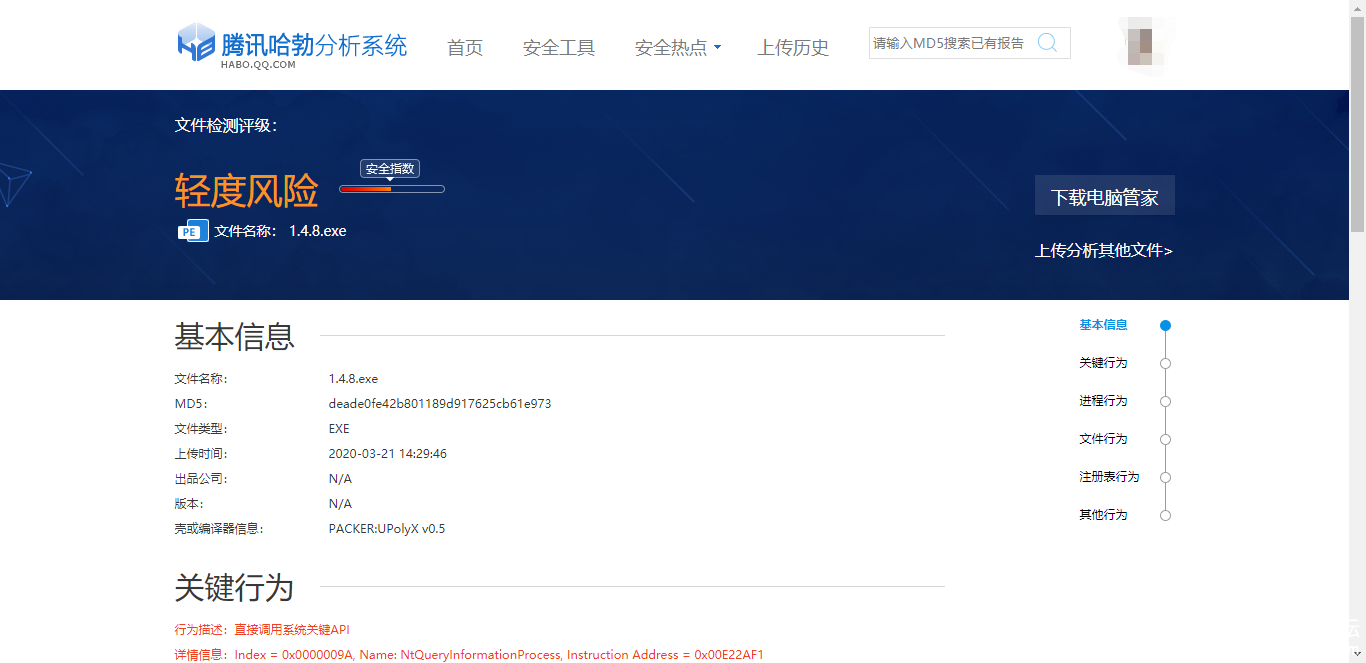Image resolution: width=1366 pixels, height=663 pixels.
Task: Click the 安全指数 risk meter bar
Action: (x=392, y=189)
